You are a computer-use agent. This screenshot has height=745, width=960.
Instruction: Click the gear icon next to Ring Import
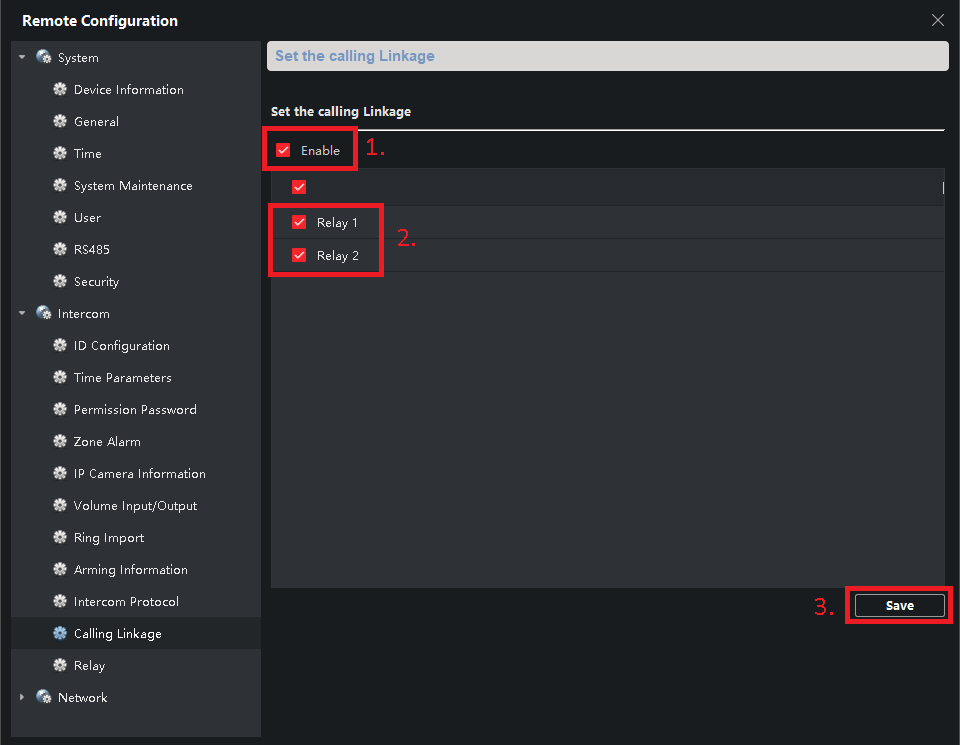tap(60, 538)
